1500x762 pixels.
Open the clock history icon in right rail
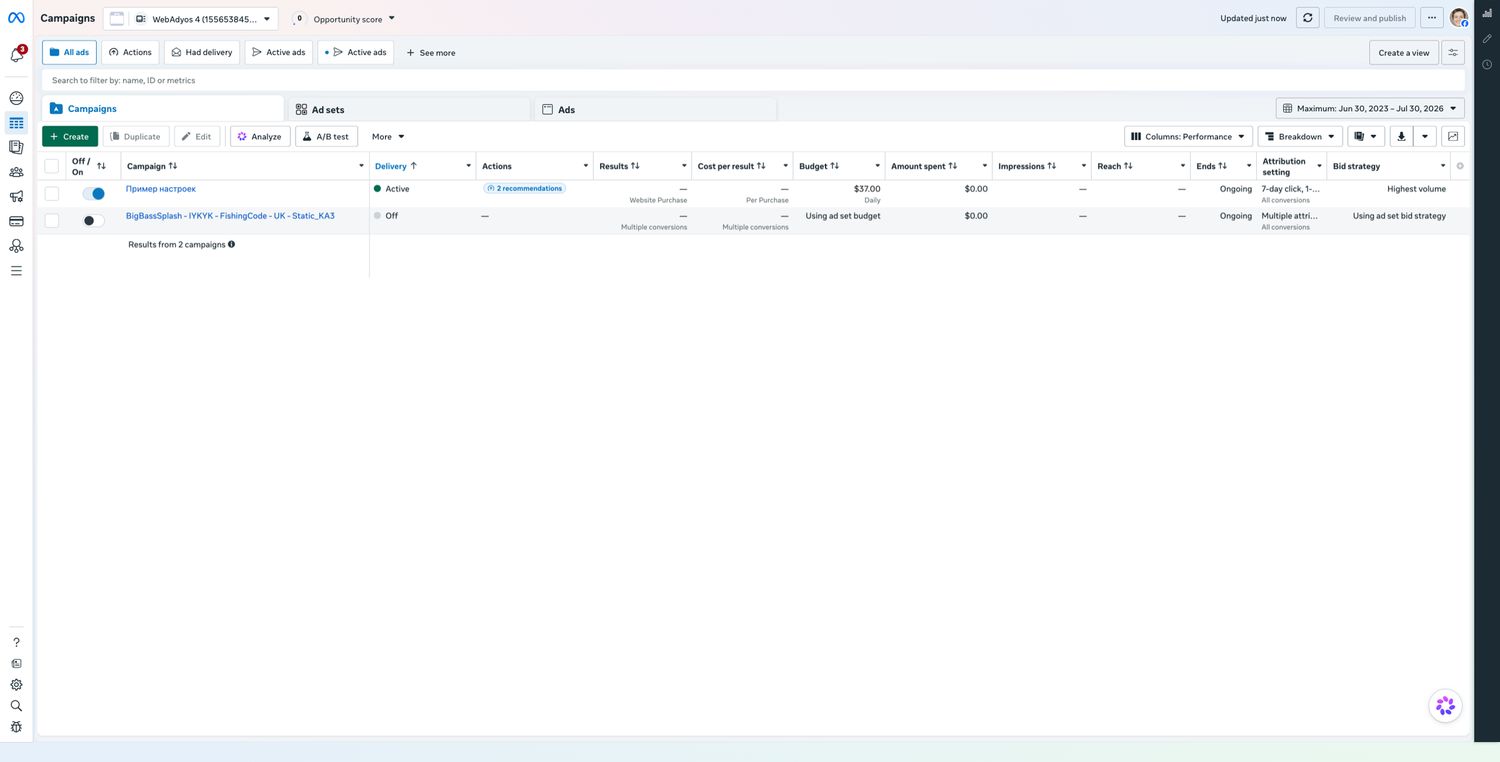pyautogui.click(x=1487, y=64)
